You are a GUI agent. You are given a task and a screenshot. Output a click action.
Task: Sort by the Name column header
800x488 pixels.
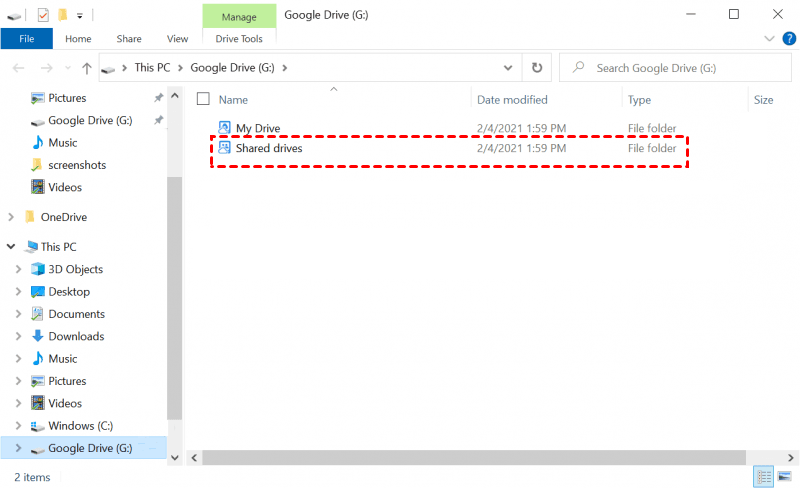[233, 100]
